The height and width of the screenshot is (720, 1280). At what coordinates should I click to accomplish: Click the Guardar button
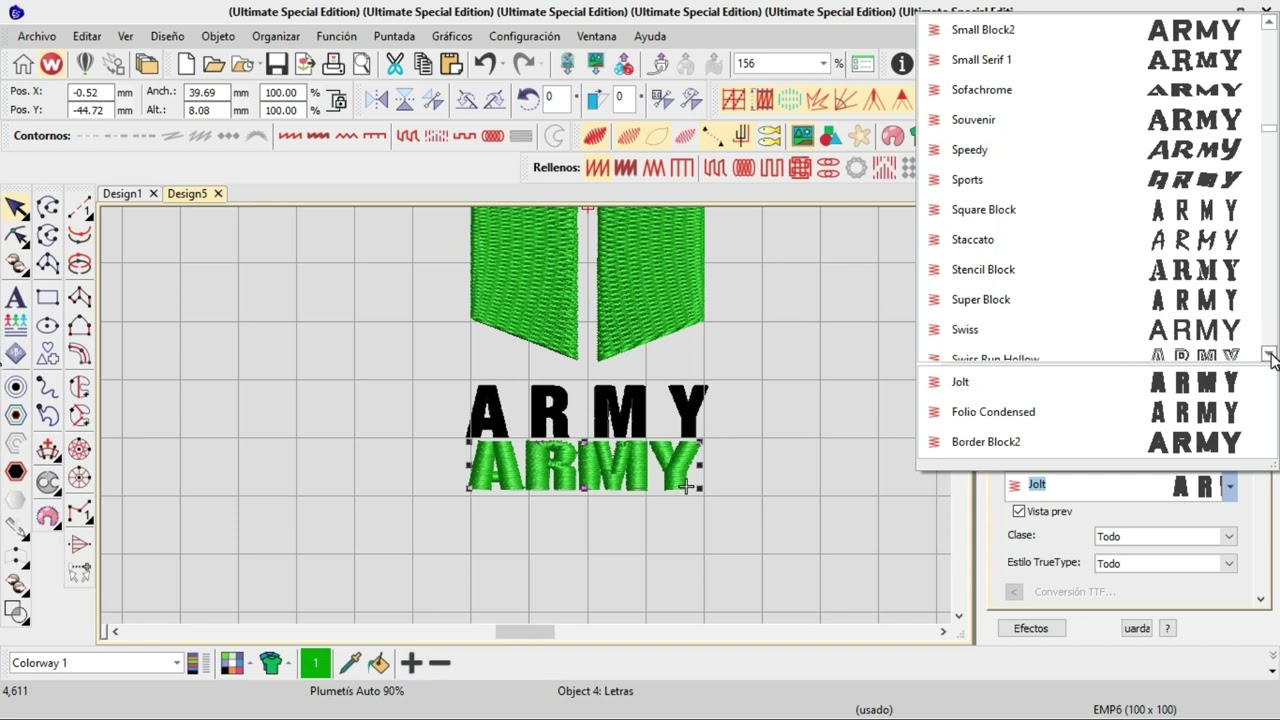click(1136, 628)
